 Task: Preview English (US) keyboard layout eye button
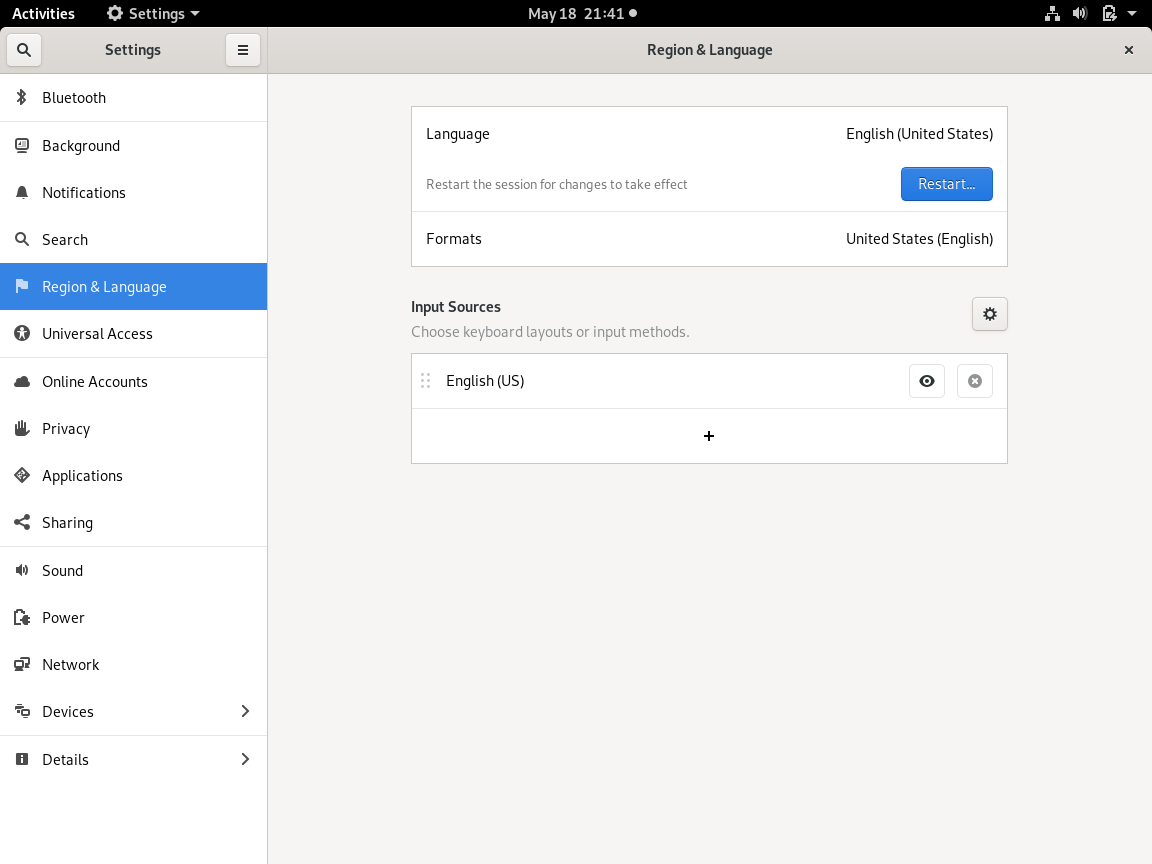pyautogui.click(x=926, y=381)
